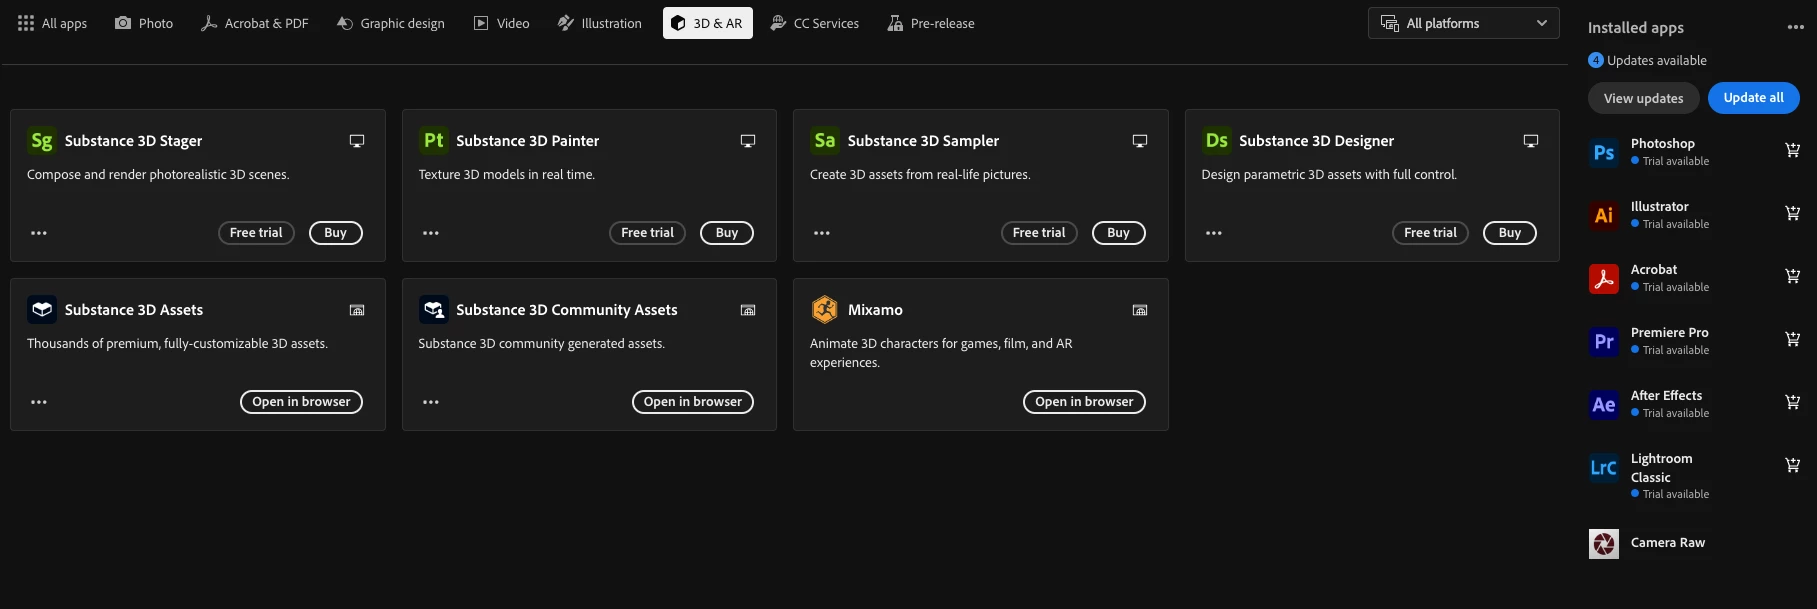Viewport: 1817px width, 609px height.
Task: Start Free trial of Substance 3D Designer
Action: pyautogui.click(x=1431, y=233)
